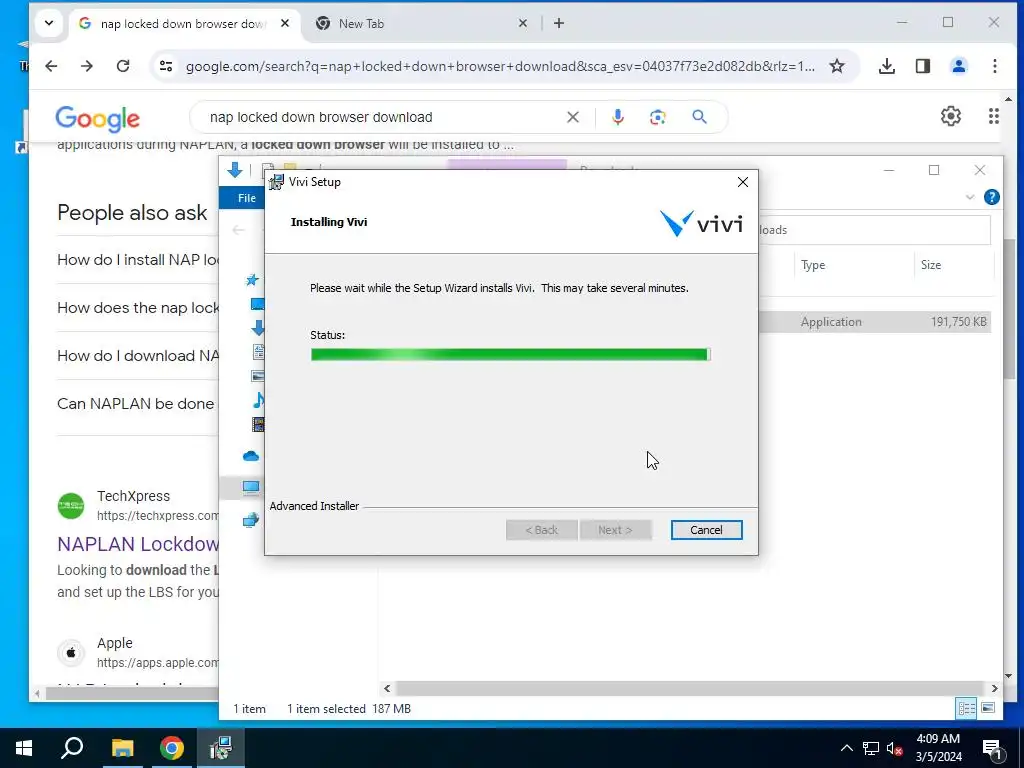This screenshot has height=768, width=1024.
Task: Open File Explorer help icon
Action: 991,197
